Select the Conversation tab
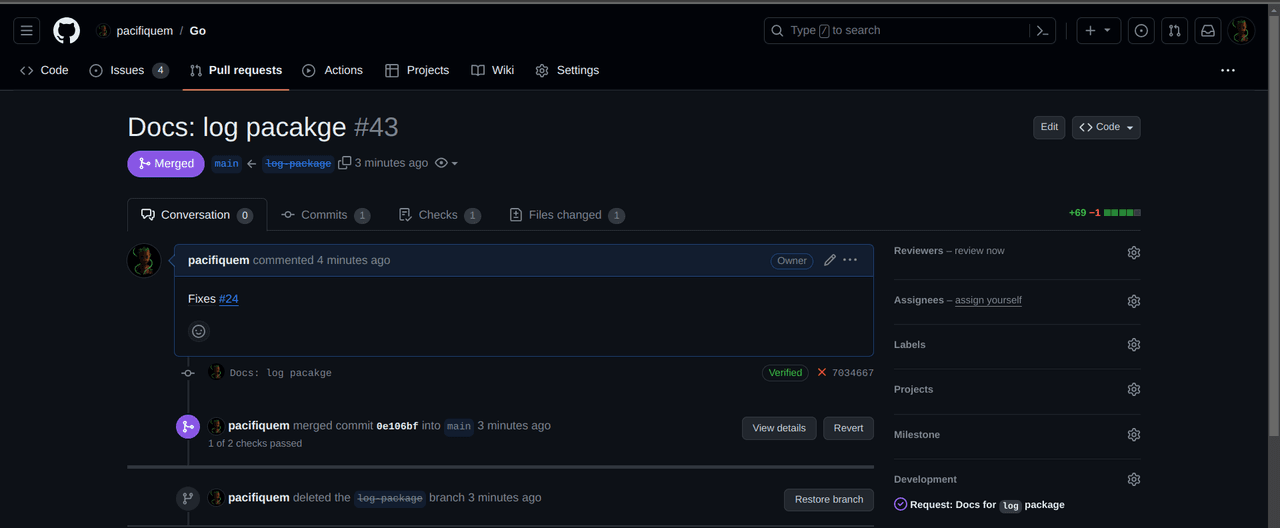This screenshot has height=528, width=1280. click(197, 215)
